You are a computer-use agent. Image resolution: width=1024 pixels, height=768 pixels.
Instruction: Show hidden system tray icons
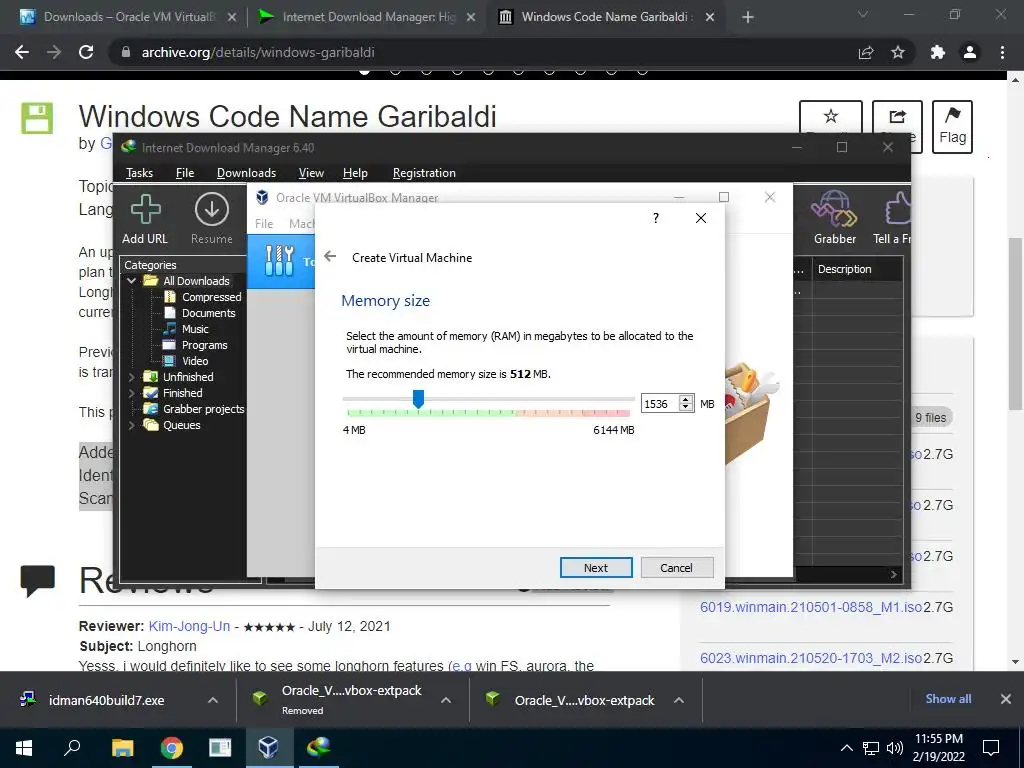click(x=846, y=748)
